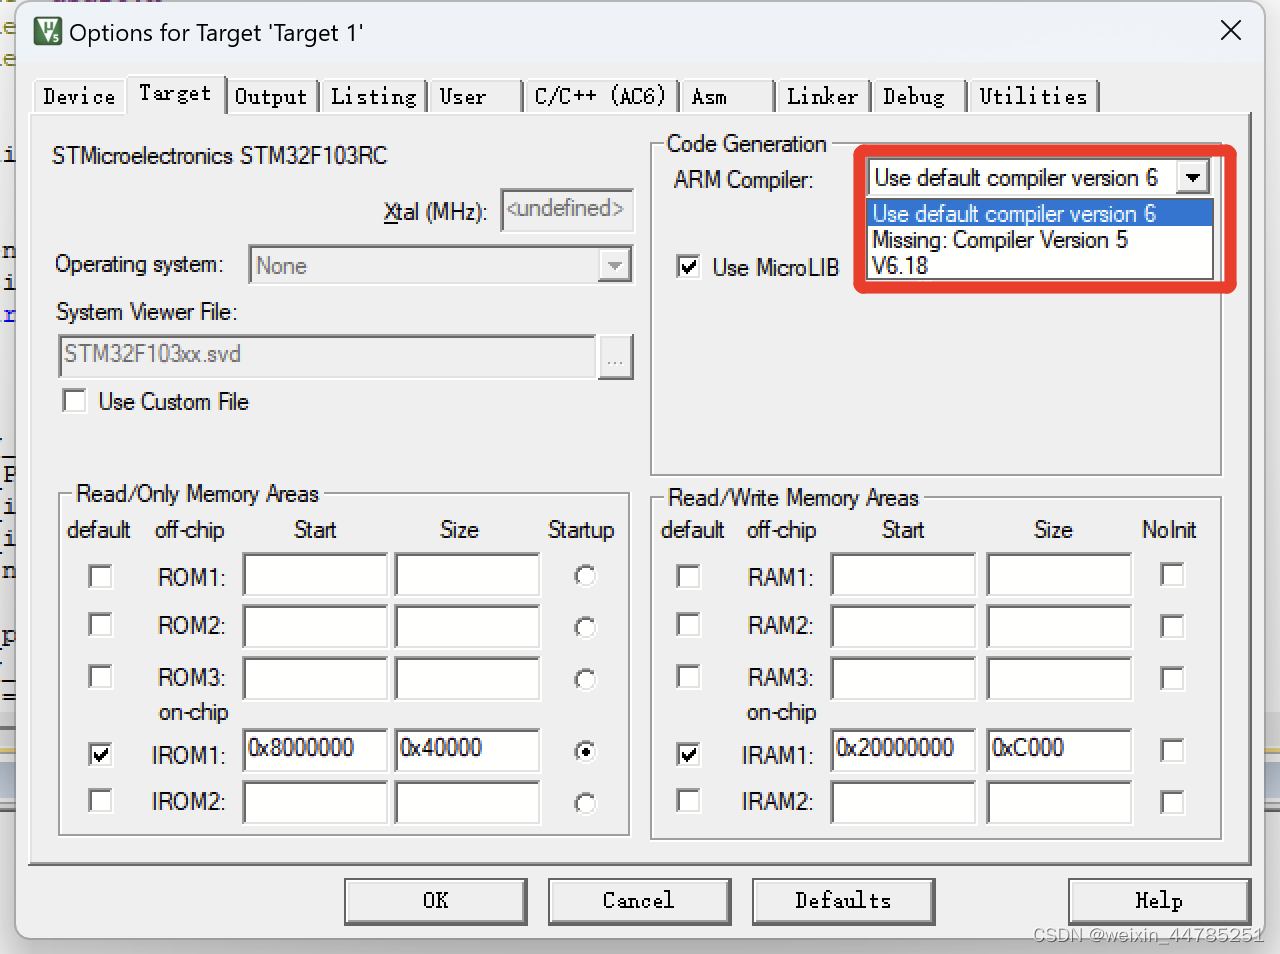The image size is (1280, 954).
Task: Check the RAM3 default checkbox
Action: [x=688, y=677]
